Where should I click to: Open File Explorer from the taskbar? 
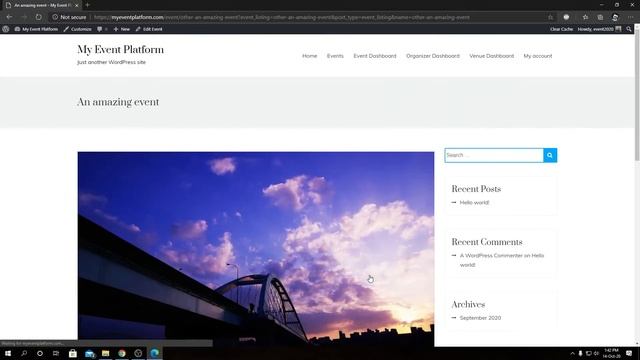[105, 353]
